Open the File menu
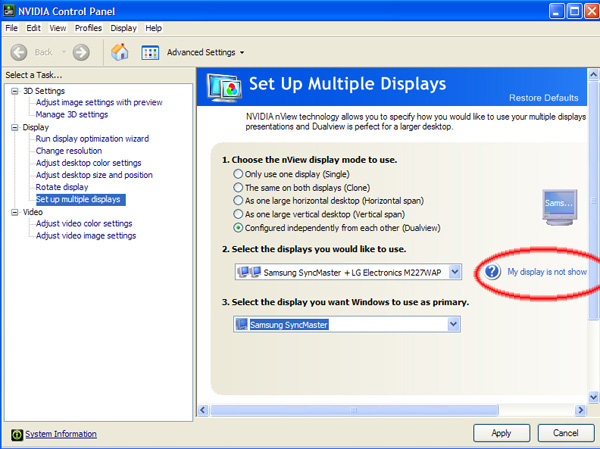This screenshot has width=600, height=449. (11, 28)
